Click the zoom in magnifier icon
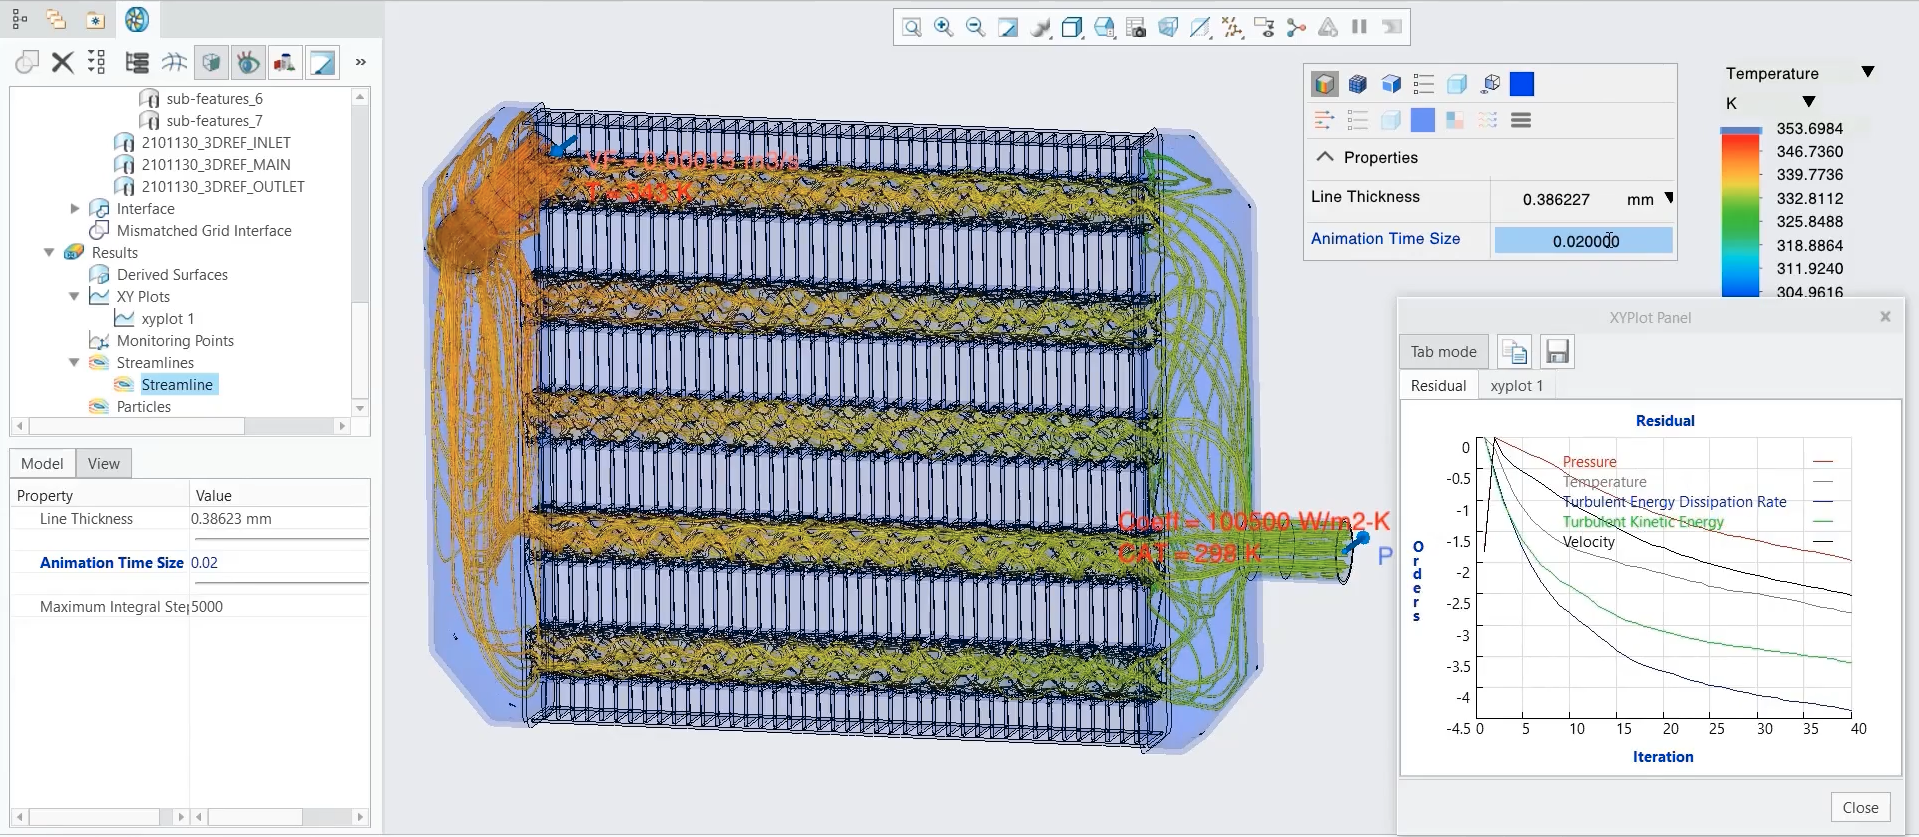Screen dimensions: 1919x837 tap(943, 27)
